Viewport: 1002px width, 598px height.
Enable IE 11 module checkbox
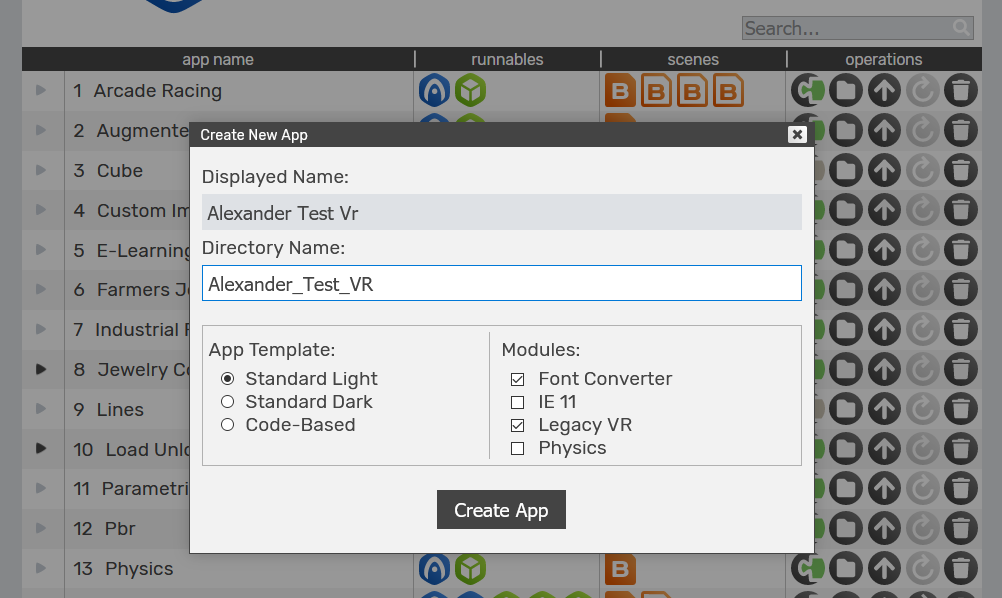pos(518,402)
